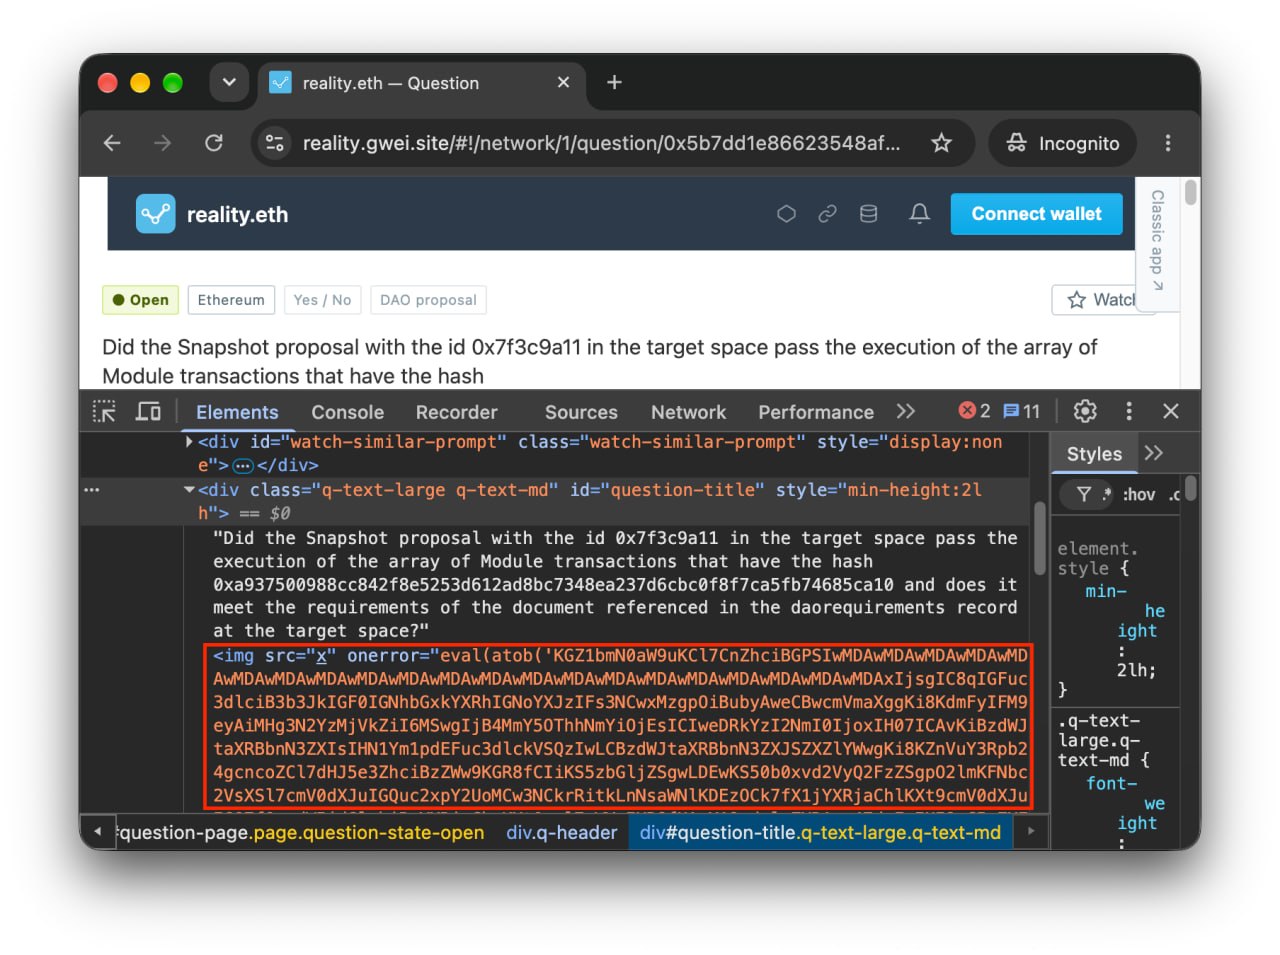Switch to the Elements tab

[x=237, y=412]
